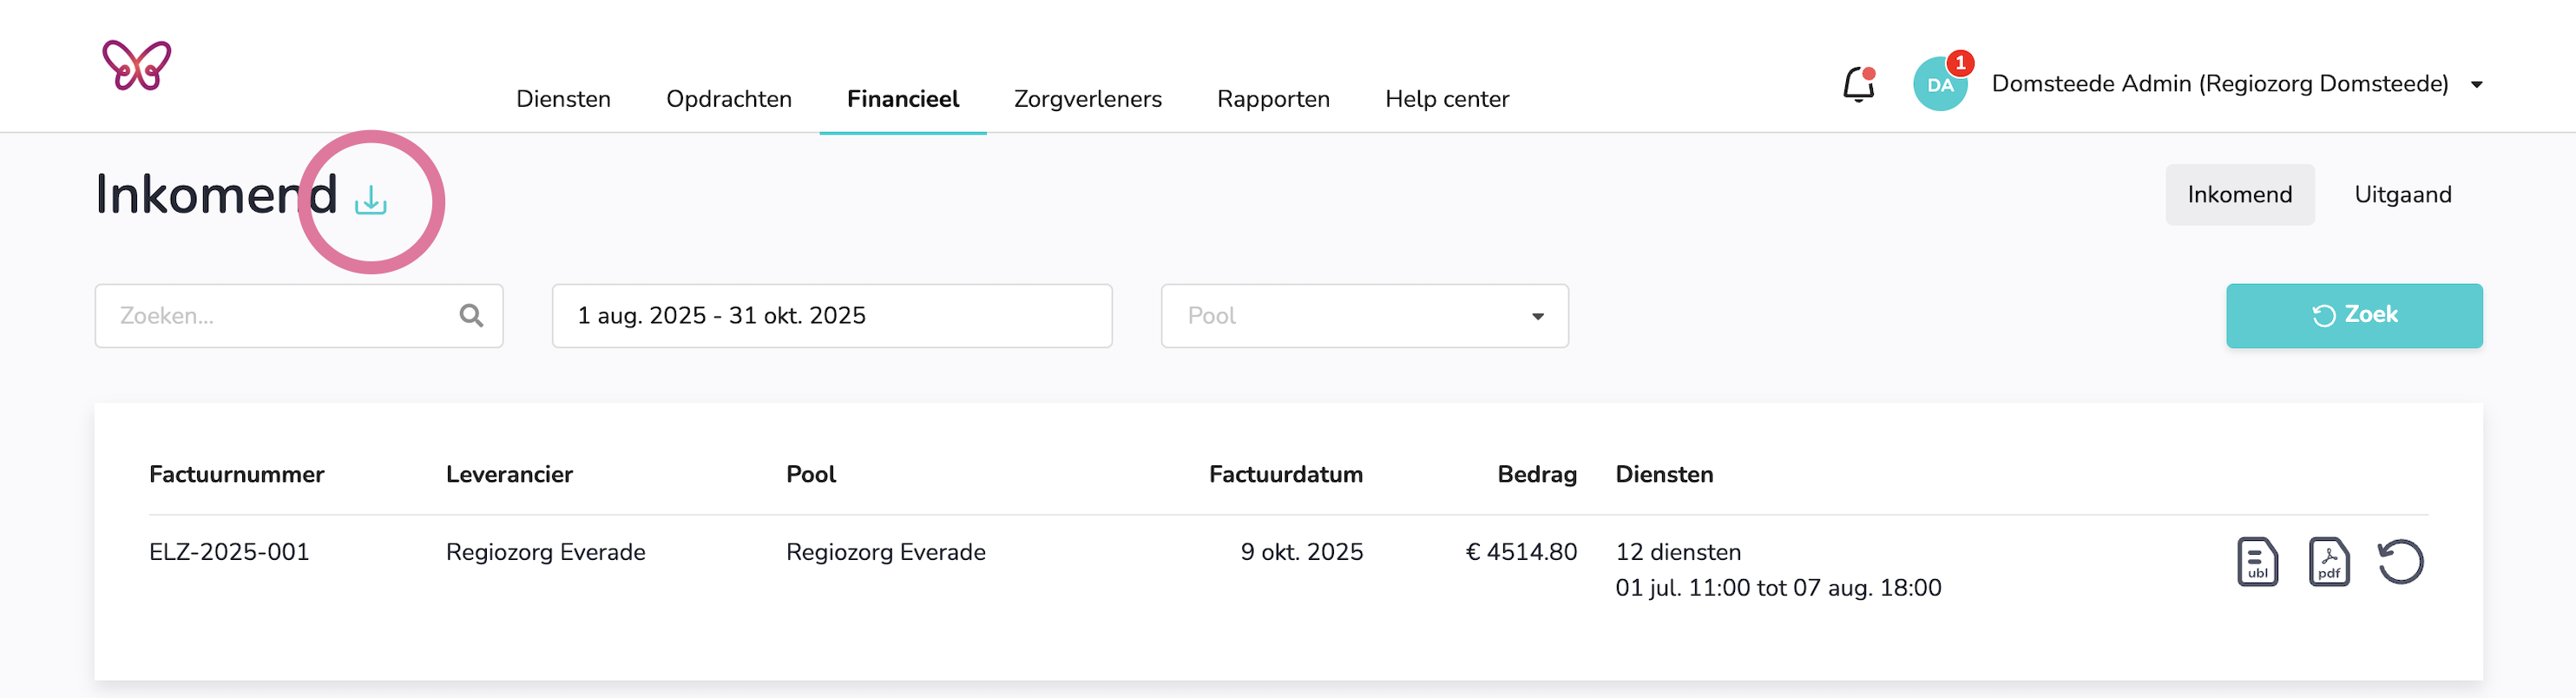This screenshot has height=698, width=2576.
Task: Switch to the Uitgaand tab
Action: 2402,195
